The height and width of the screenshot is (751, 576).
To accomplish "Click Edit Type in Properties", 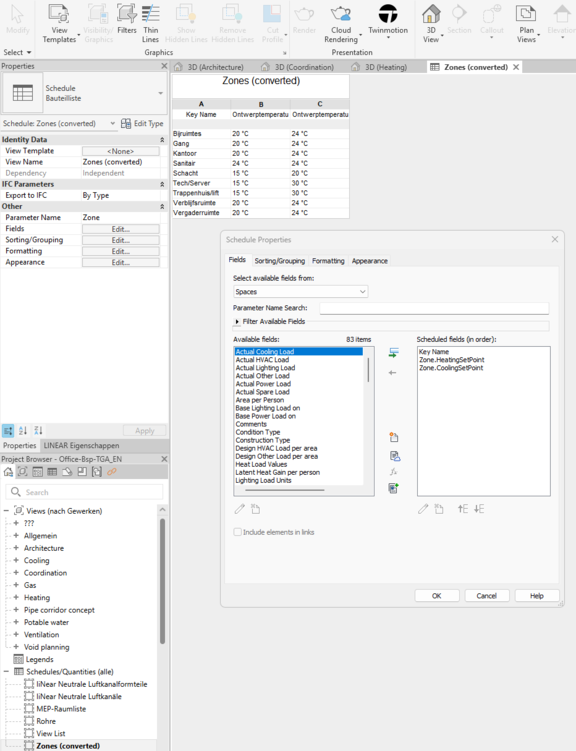I will click(142, 124).
